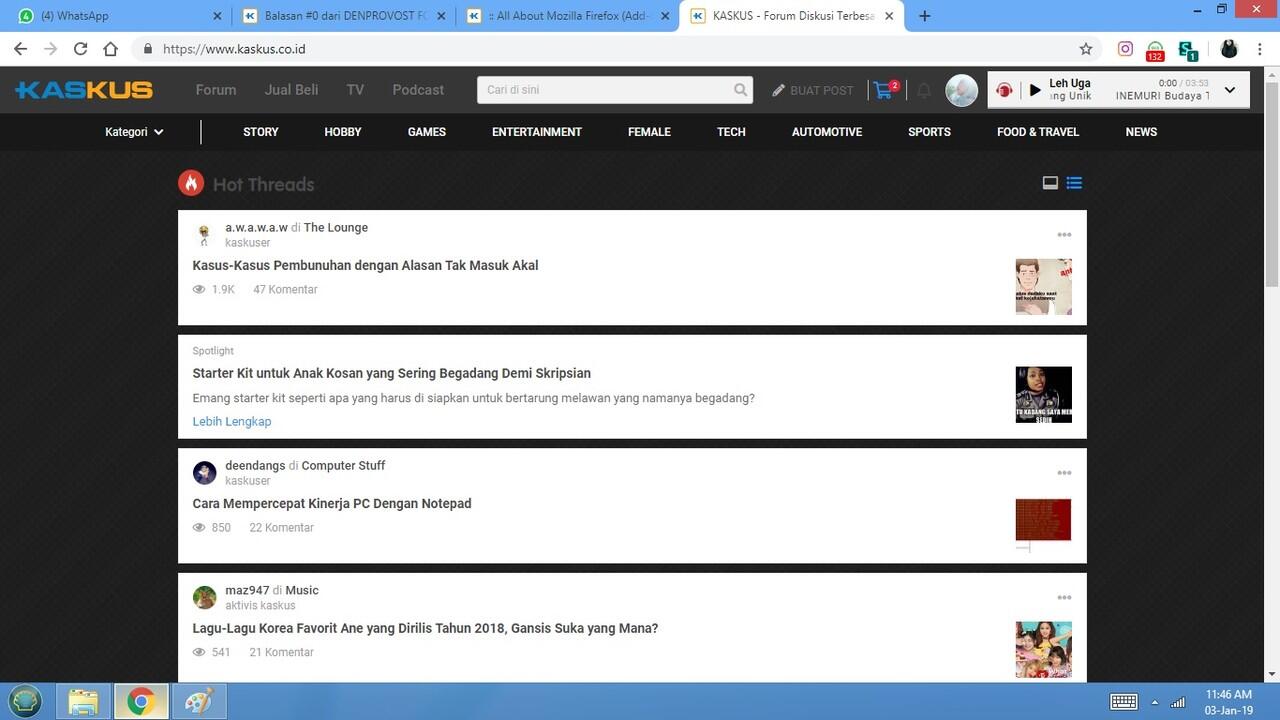Click the BUAT POST button
The image size is (1280, 720).
[x=812, y=90]
